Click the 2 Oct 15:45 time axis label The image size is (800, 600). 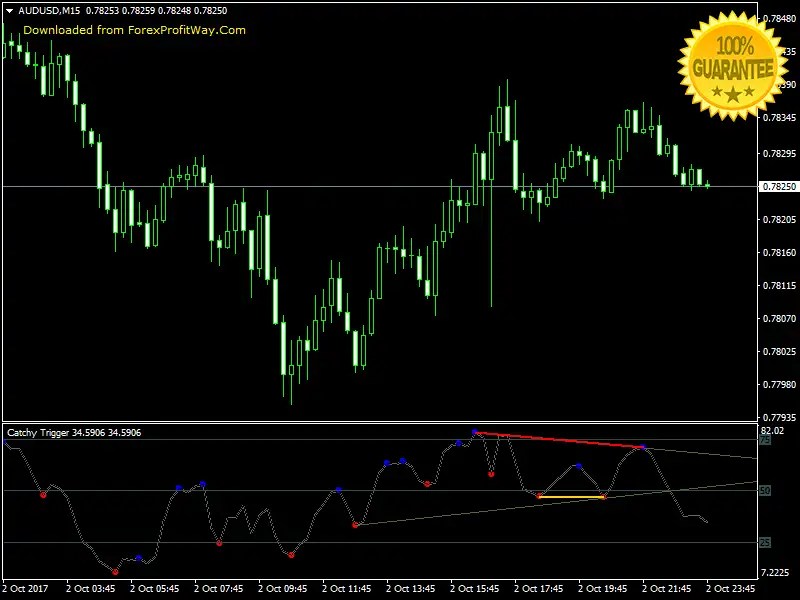coord(474,589)
